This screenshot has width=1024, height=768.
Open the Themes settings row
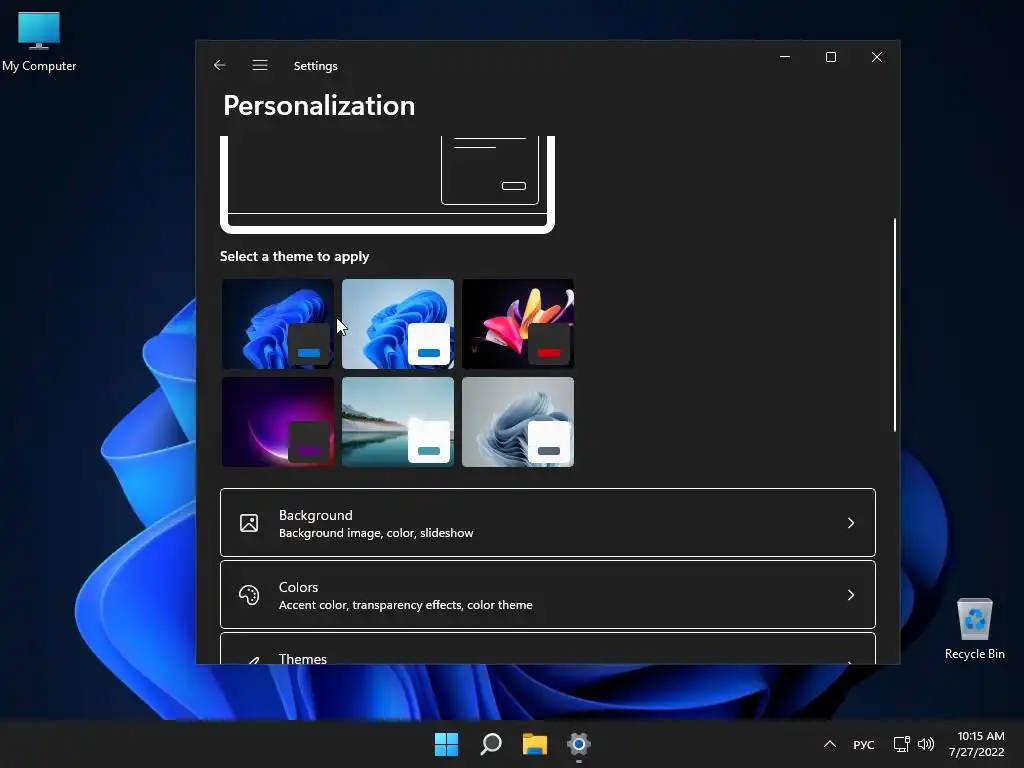point(548,648)
